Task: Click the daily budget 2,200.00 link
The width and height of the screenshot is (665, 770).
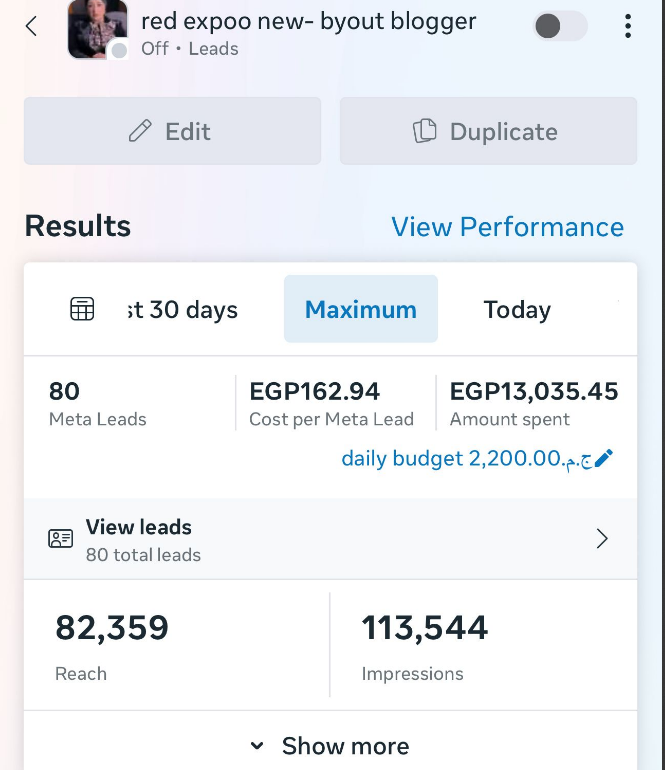Action: (466, 459)
